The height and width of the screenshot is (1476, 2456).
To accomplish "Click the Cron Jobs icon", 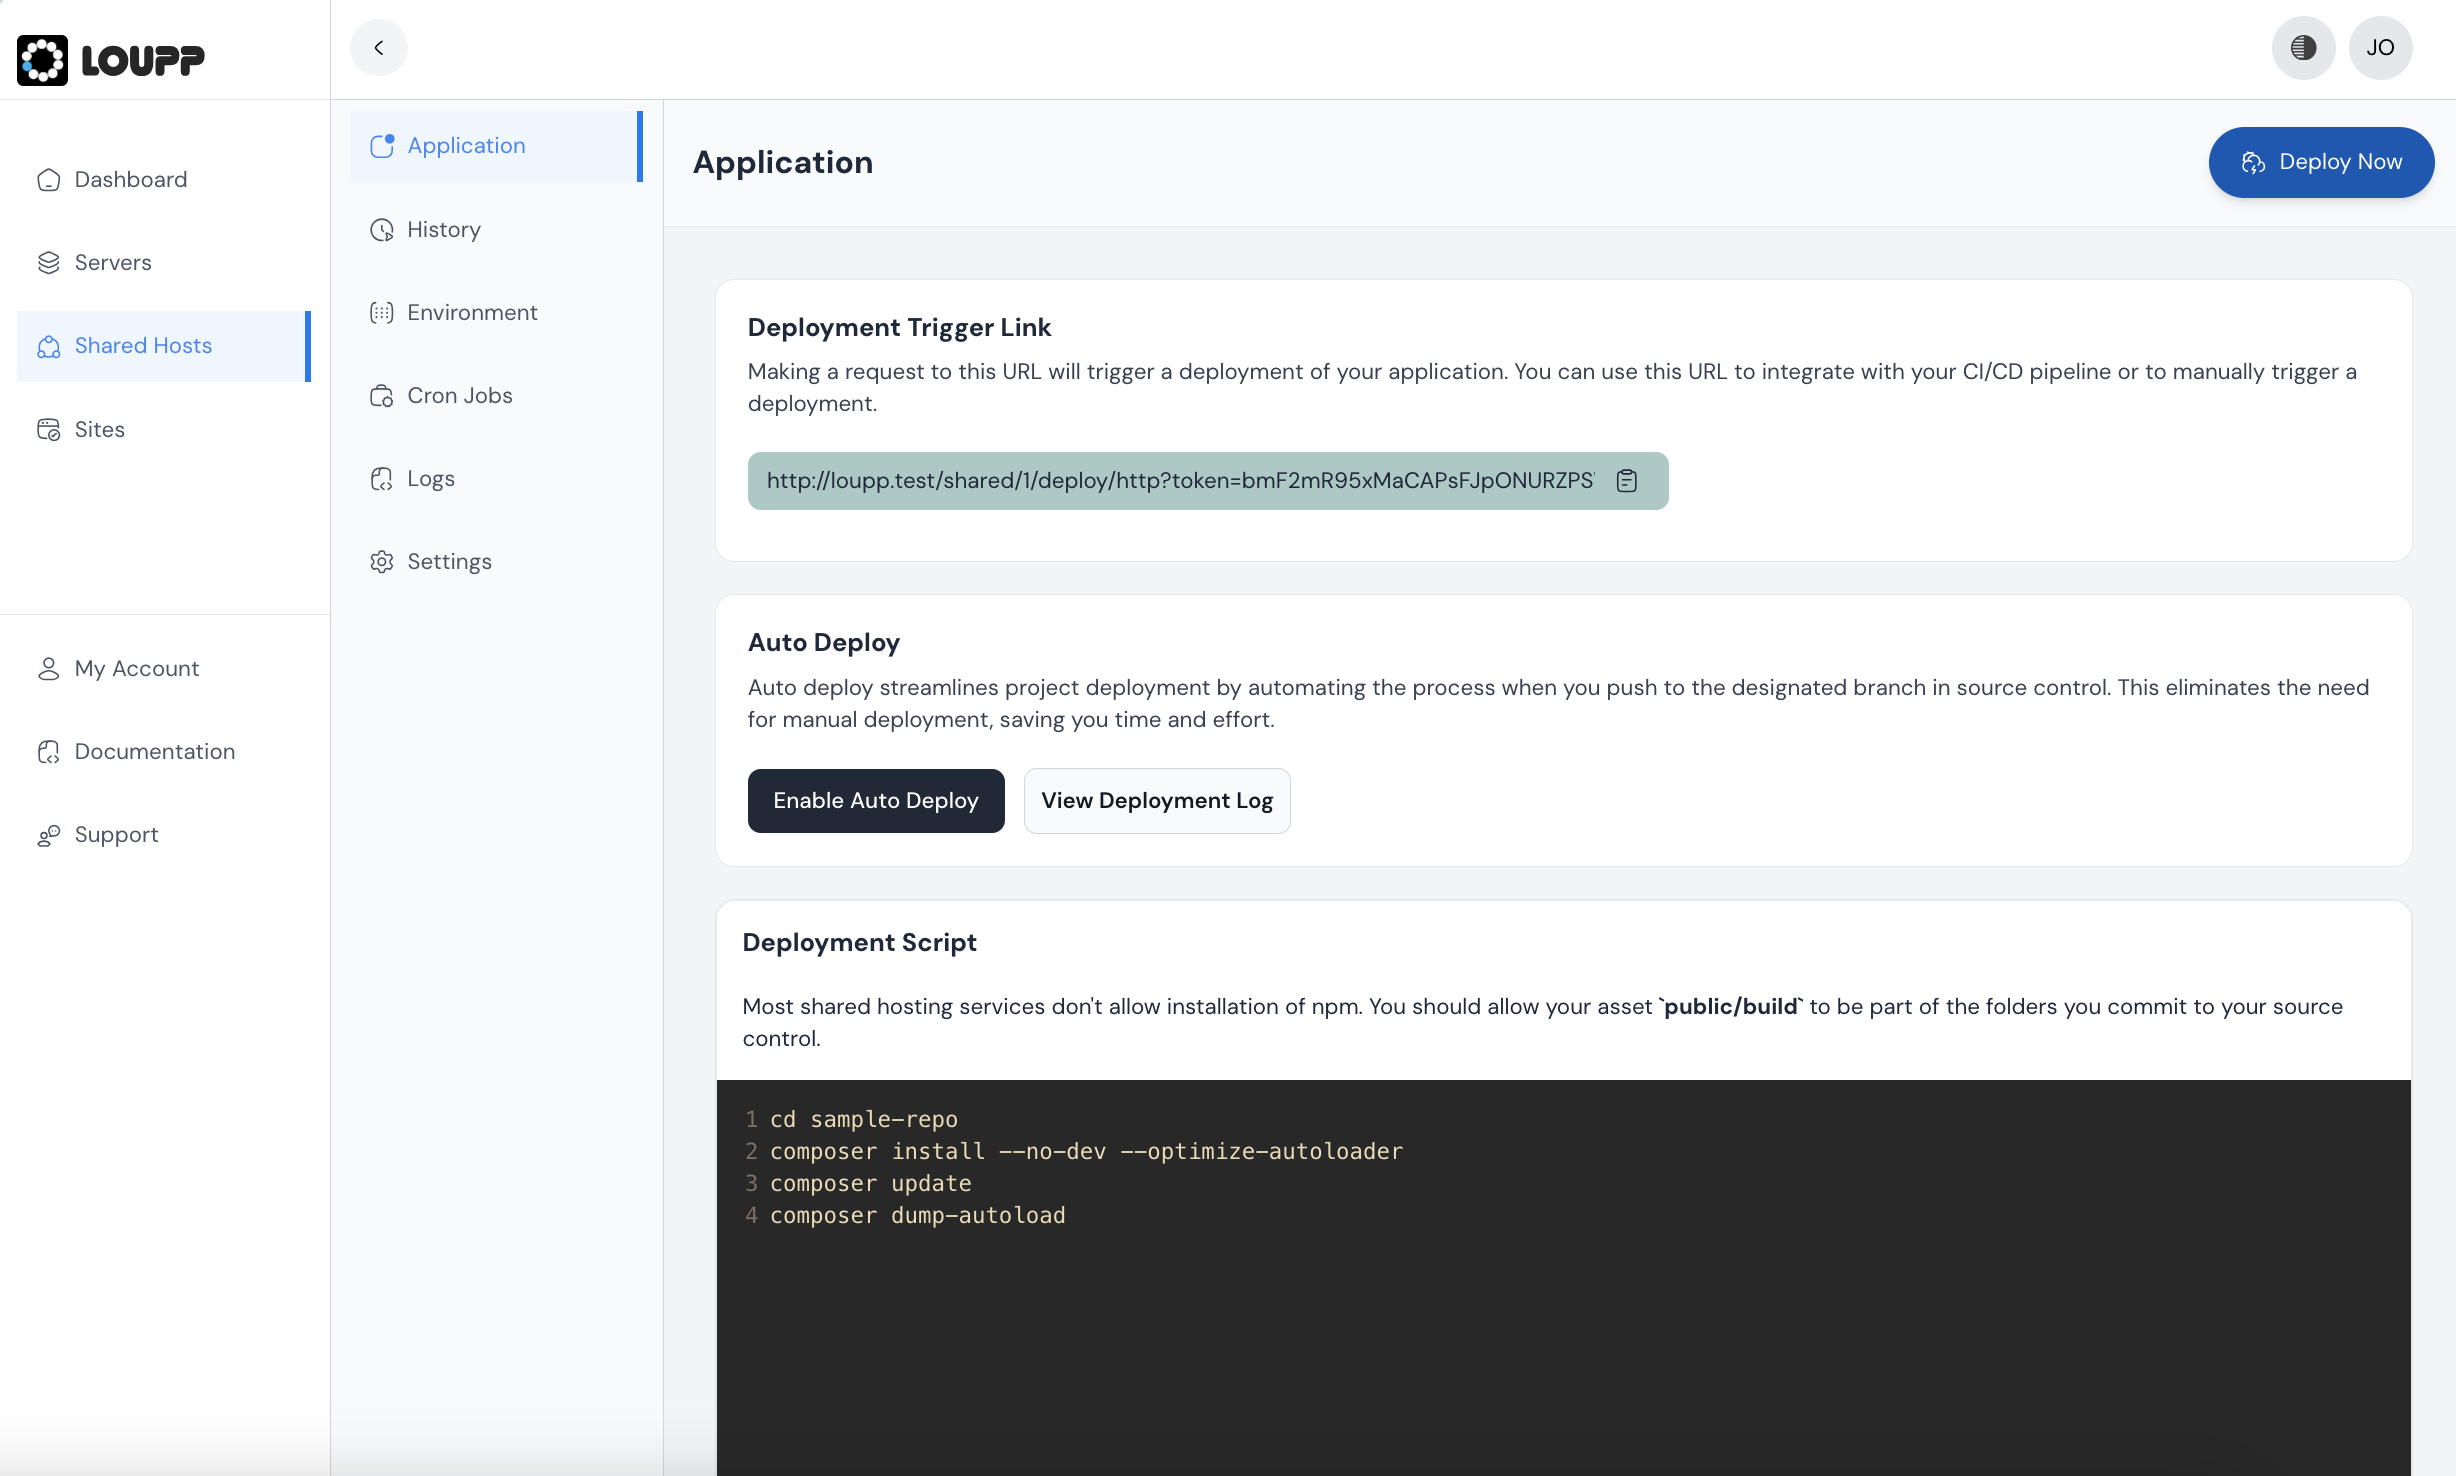I will (x=381, y=396).
